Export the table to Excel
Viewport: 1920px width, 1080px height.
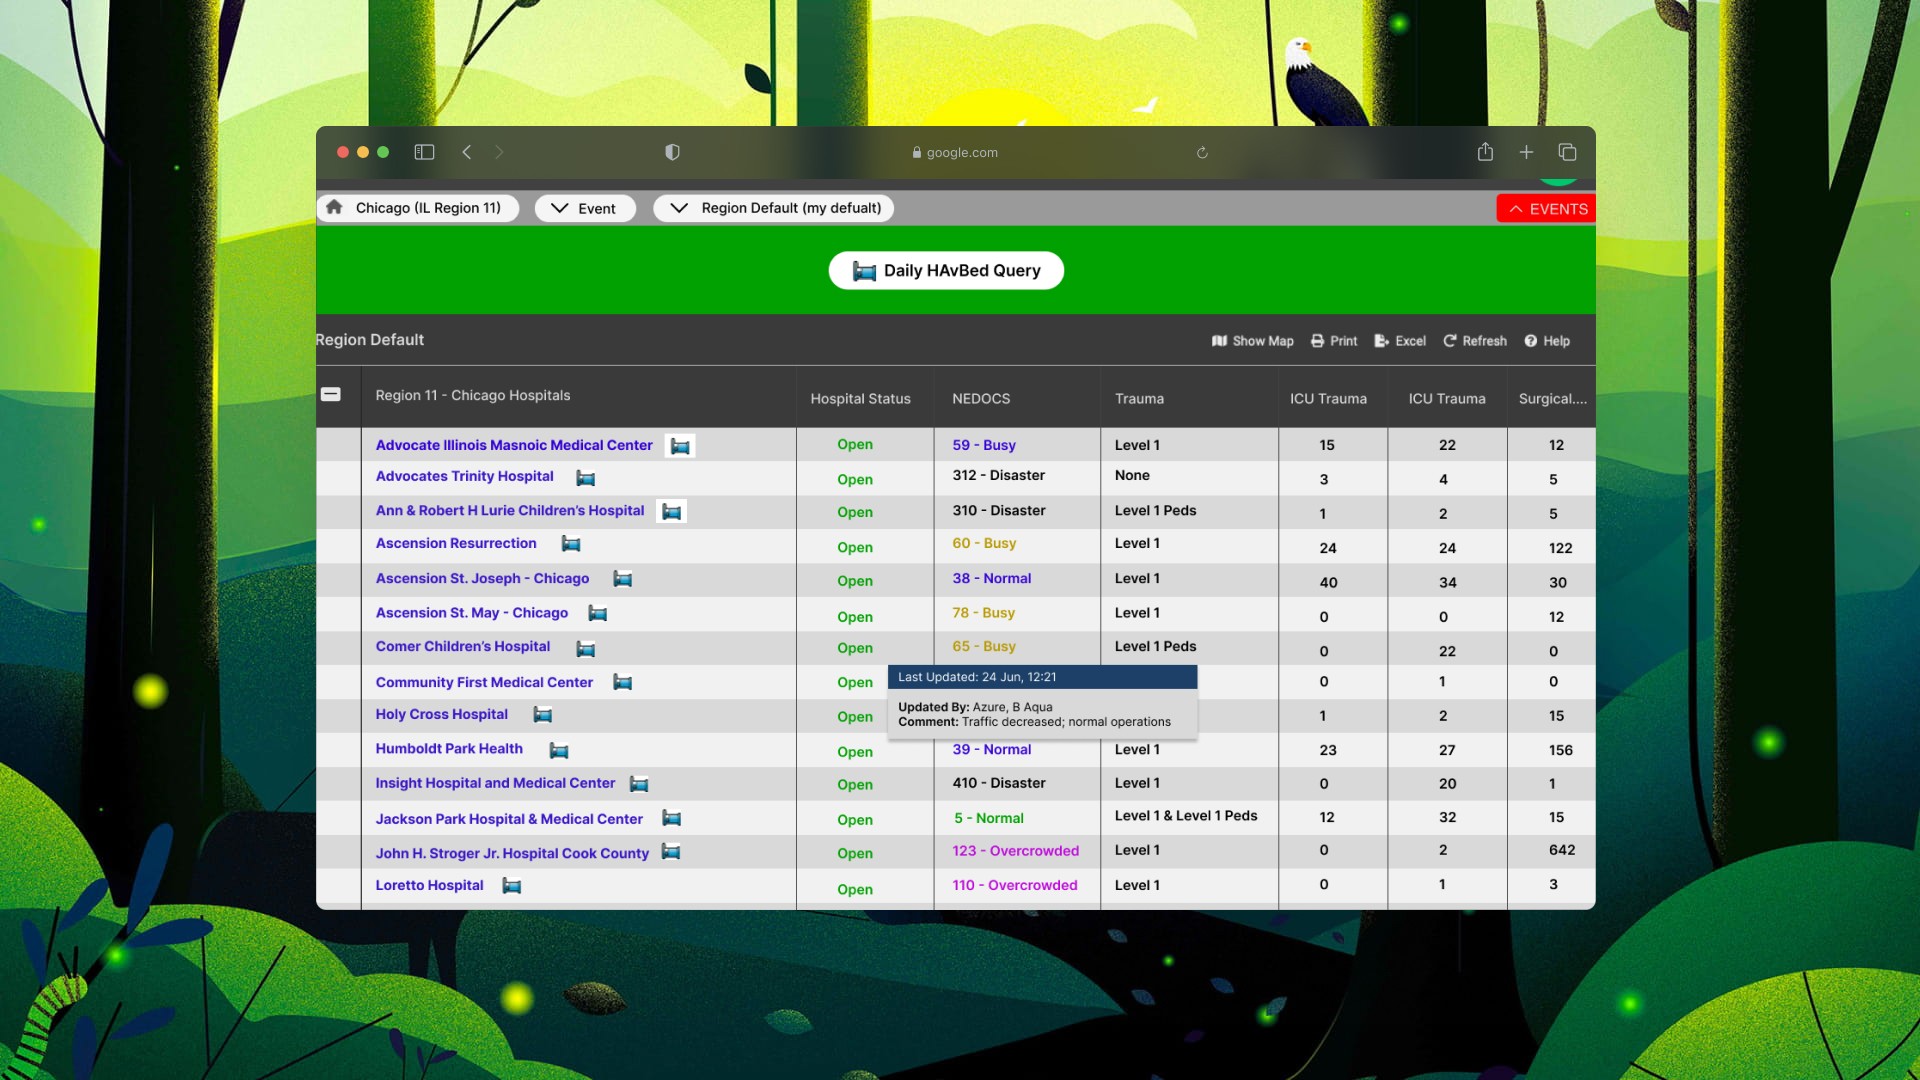point(1400,341)
